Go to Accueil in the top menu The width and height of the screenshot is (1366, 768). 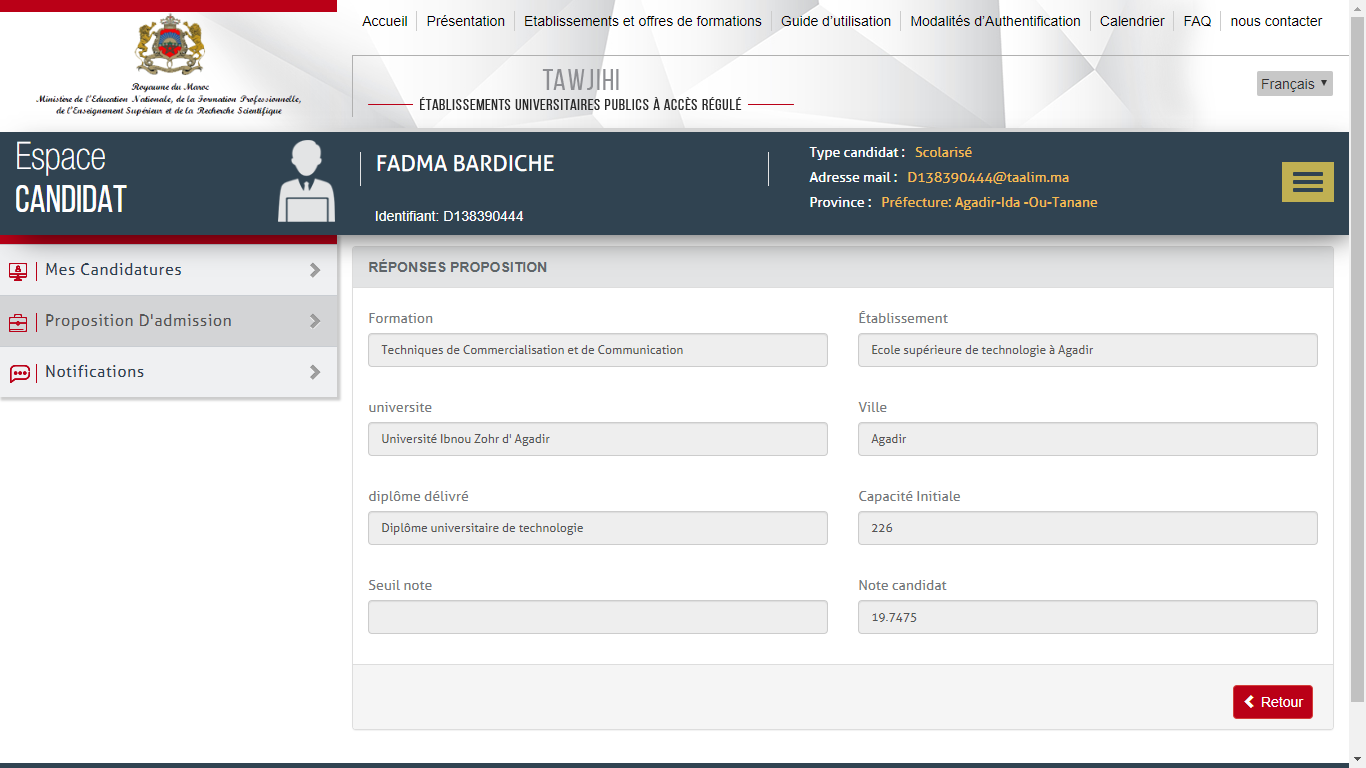pyautogui.click(x=384, y=21)
